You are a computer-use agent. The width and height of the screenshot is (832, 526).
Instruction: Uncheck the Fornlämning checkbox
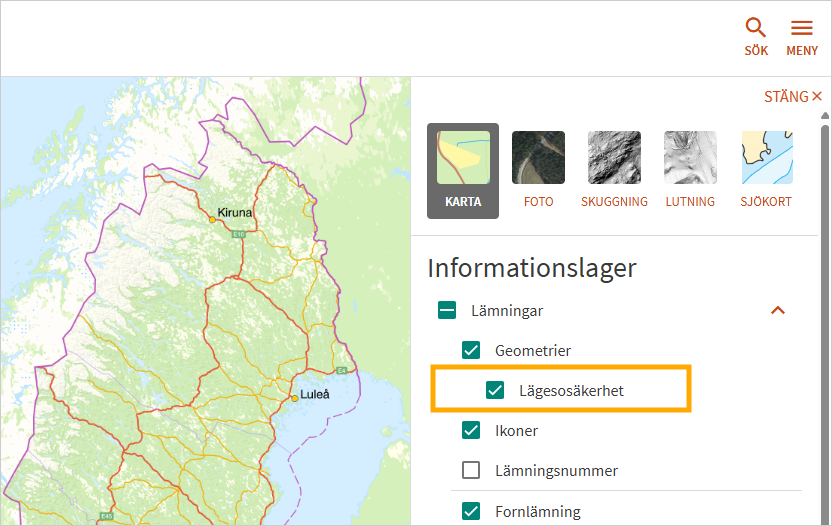[471, 511]
